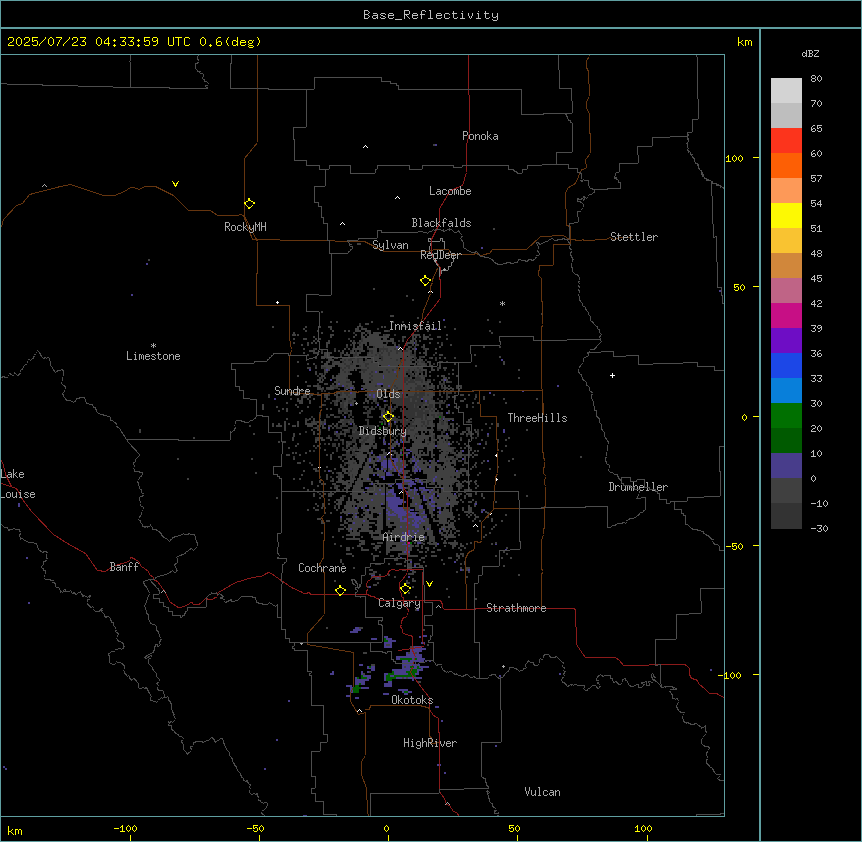
Task: Click the -100 label on bottom axis
Action: 125,828
